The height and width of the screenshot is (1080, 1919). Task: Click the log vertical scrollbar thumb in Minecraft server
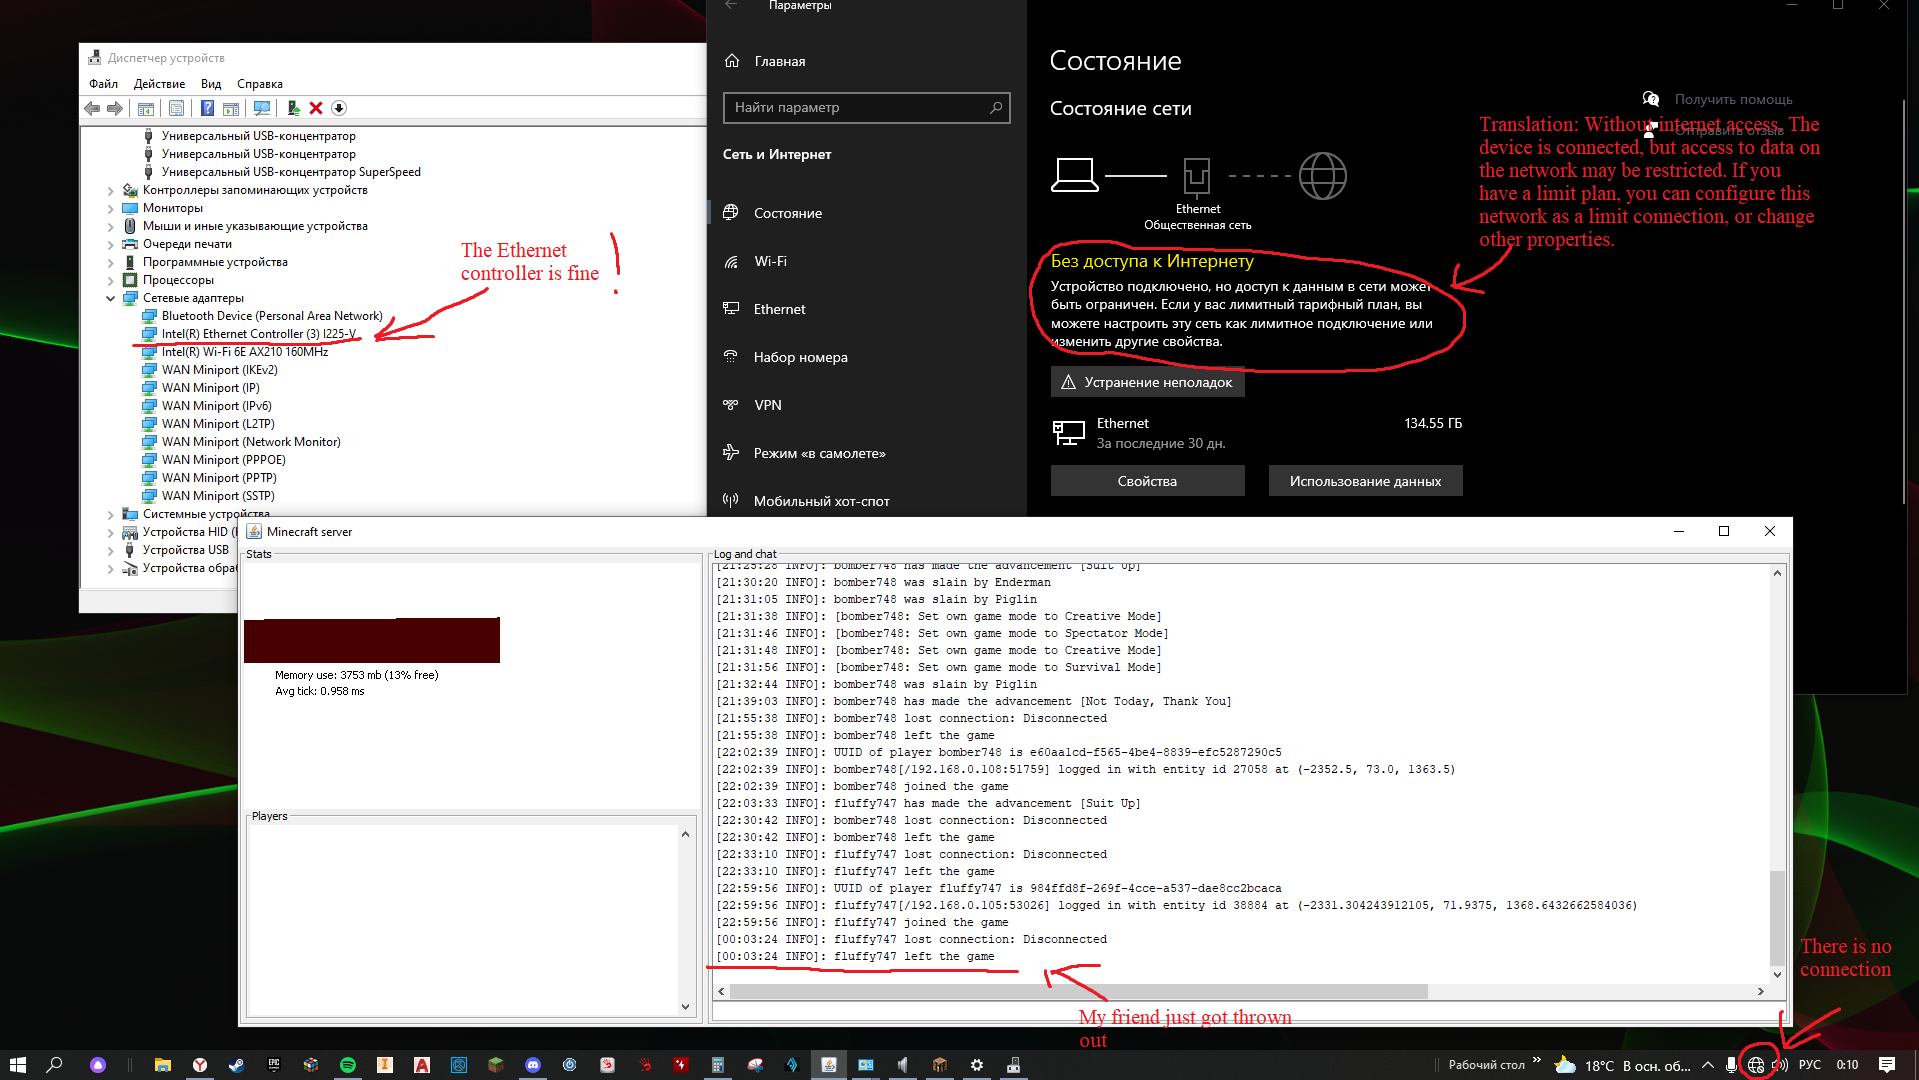1777,918
